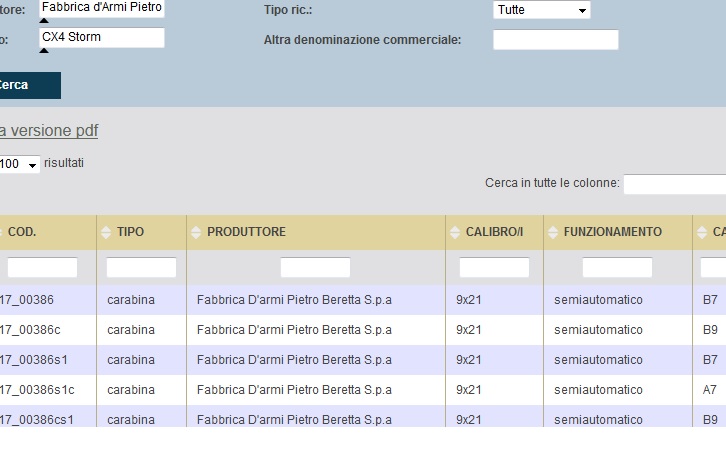Image resolution: width=726 pixels, height=453 pixels.
Task: Click producer Beretta in row 17_00386s1
Action: click(x=294, y=360)
